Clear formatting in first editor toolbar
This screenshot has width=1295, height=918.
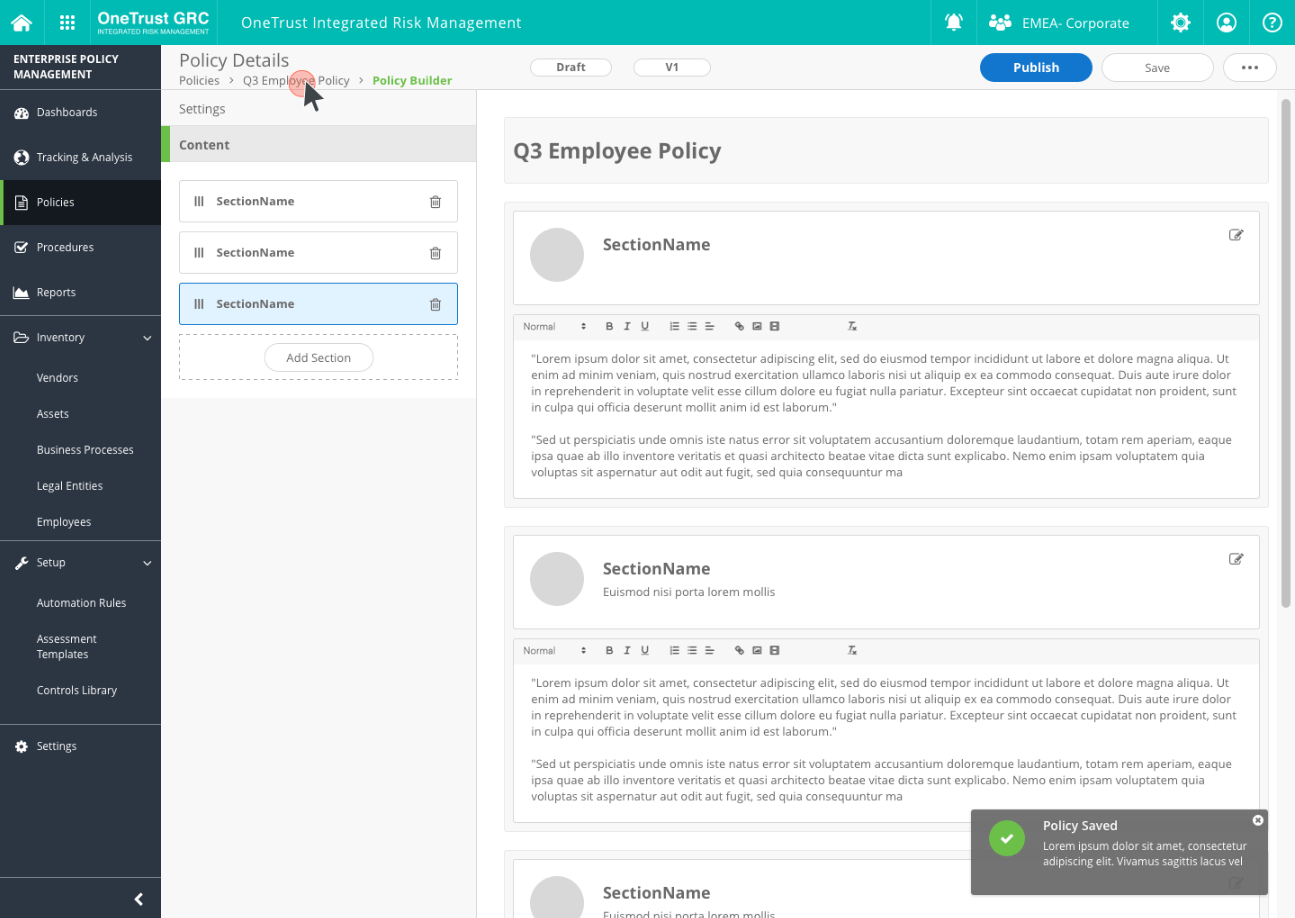[x=852, y=327]
